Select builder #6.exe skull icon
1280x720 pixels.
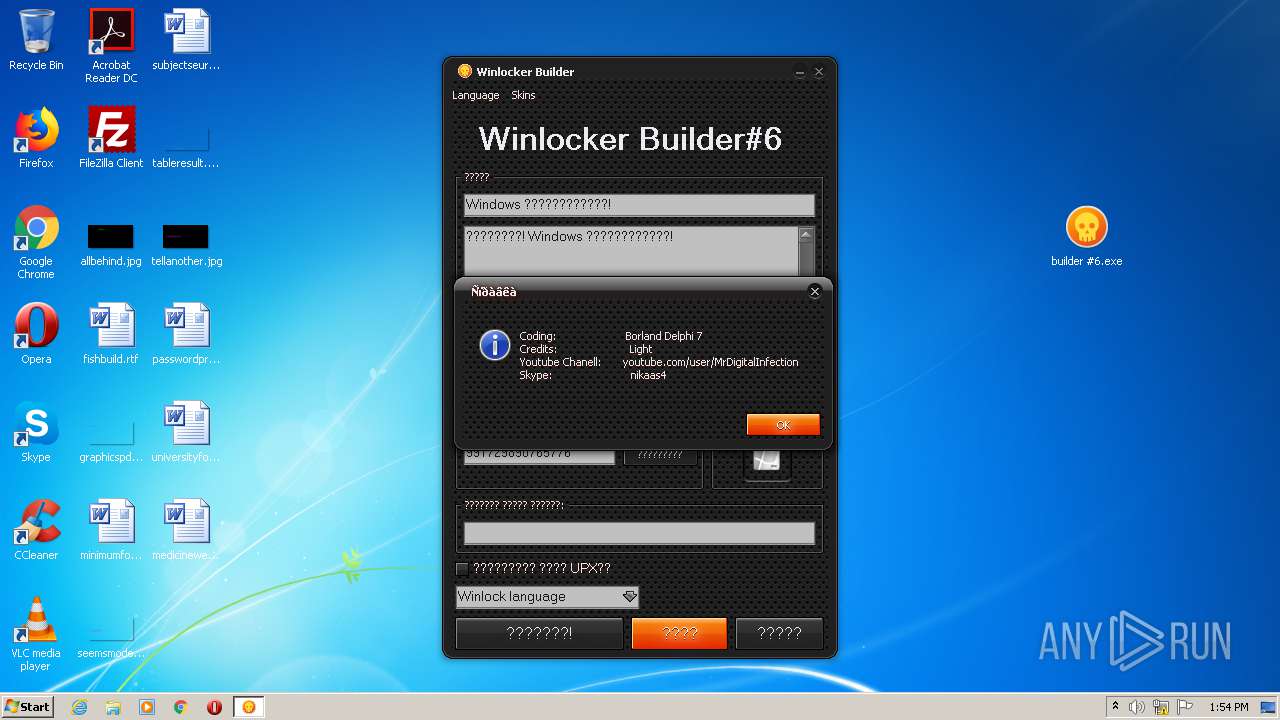[x=1086, y=236]
